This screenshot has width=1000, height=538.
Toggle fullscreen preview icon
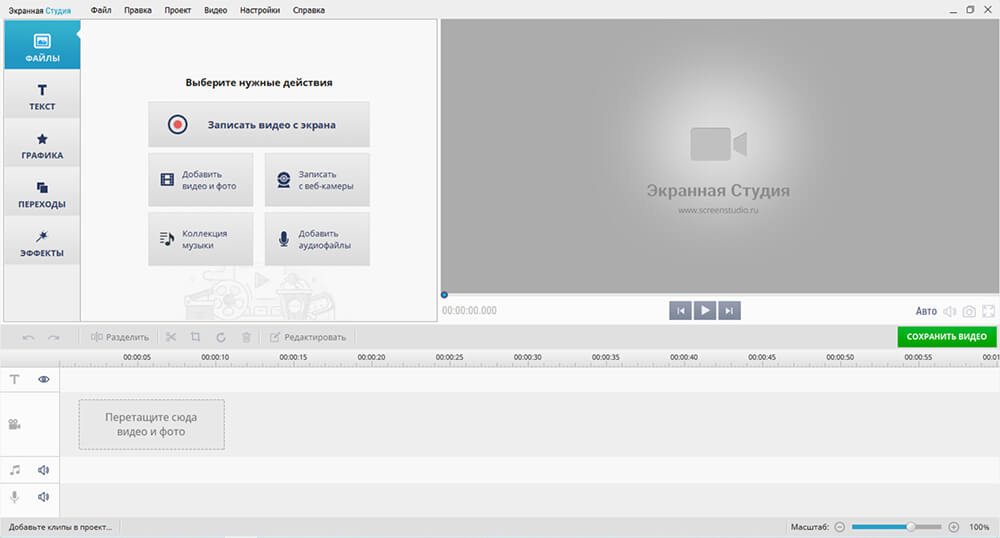pyautogui.click(x=989, y=311)
